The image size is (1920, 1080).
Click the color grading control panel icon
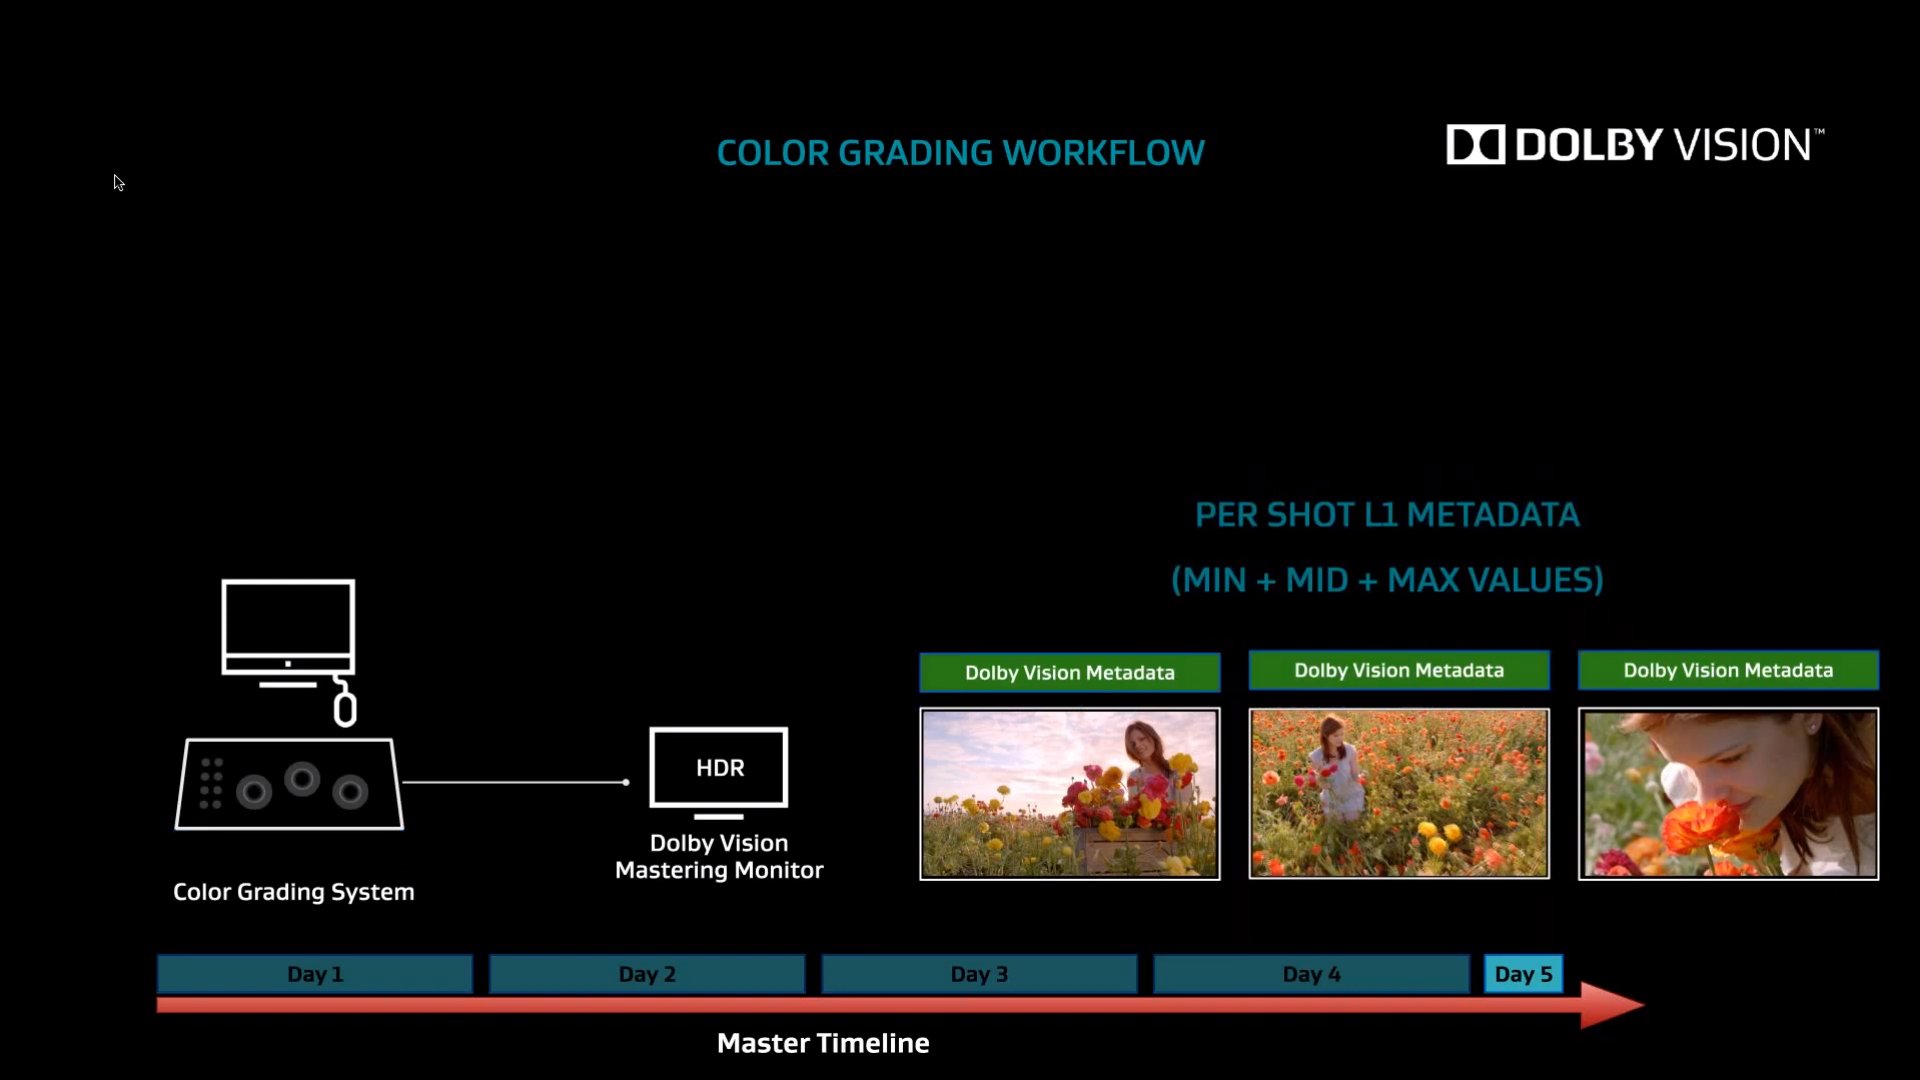coord(290,784)
